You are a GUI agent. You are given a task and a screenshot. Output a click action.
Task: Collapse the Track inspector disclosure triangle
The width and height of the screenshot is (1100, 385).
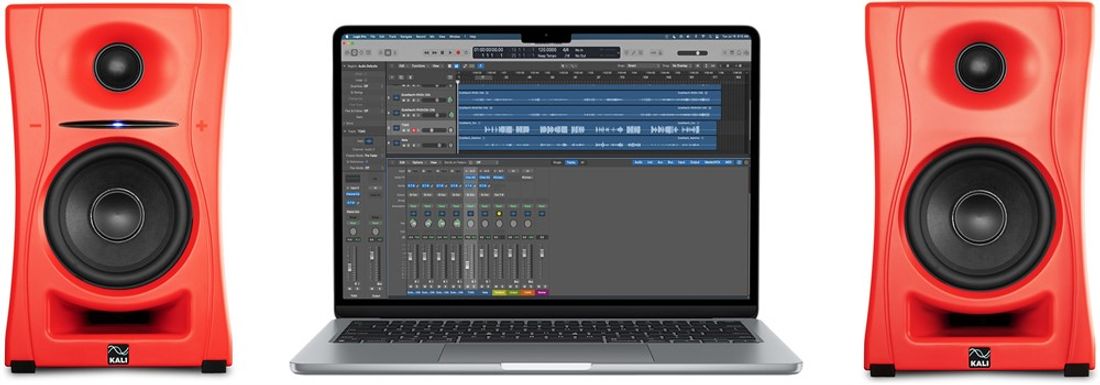pyautogui.click(x=344, y=131)
